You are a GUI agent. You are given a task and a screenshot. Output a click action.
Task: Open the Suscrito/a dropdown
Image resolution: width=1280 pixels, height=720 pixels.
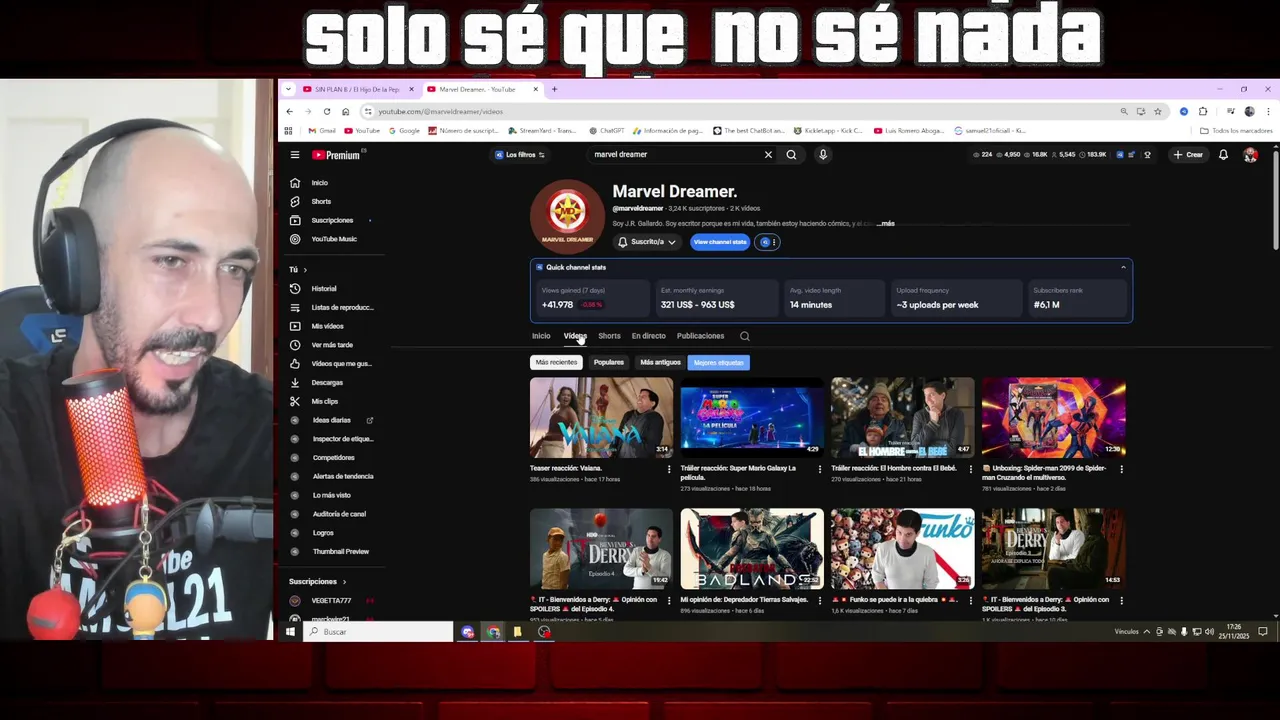click(x=647, y=242)
